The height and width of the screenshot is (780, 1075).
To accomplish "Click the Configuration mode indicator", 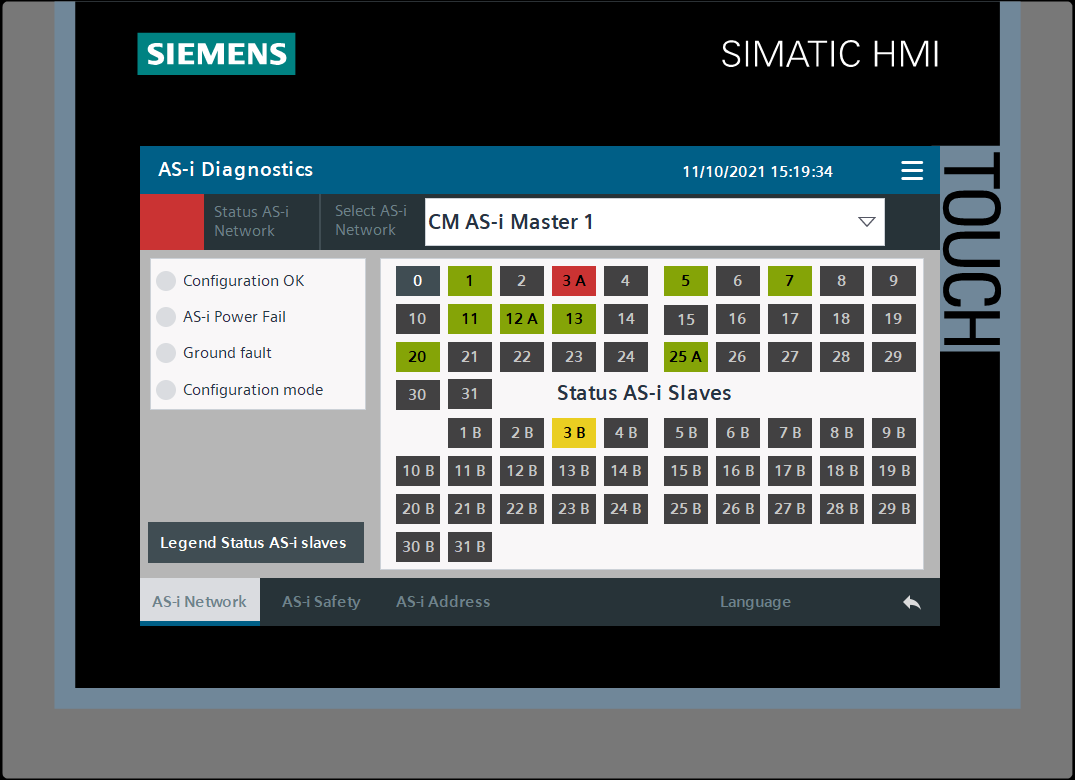I will [x=166, y=390].
